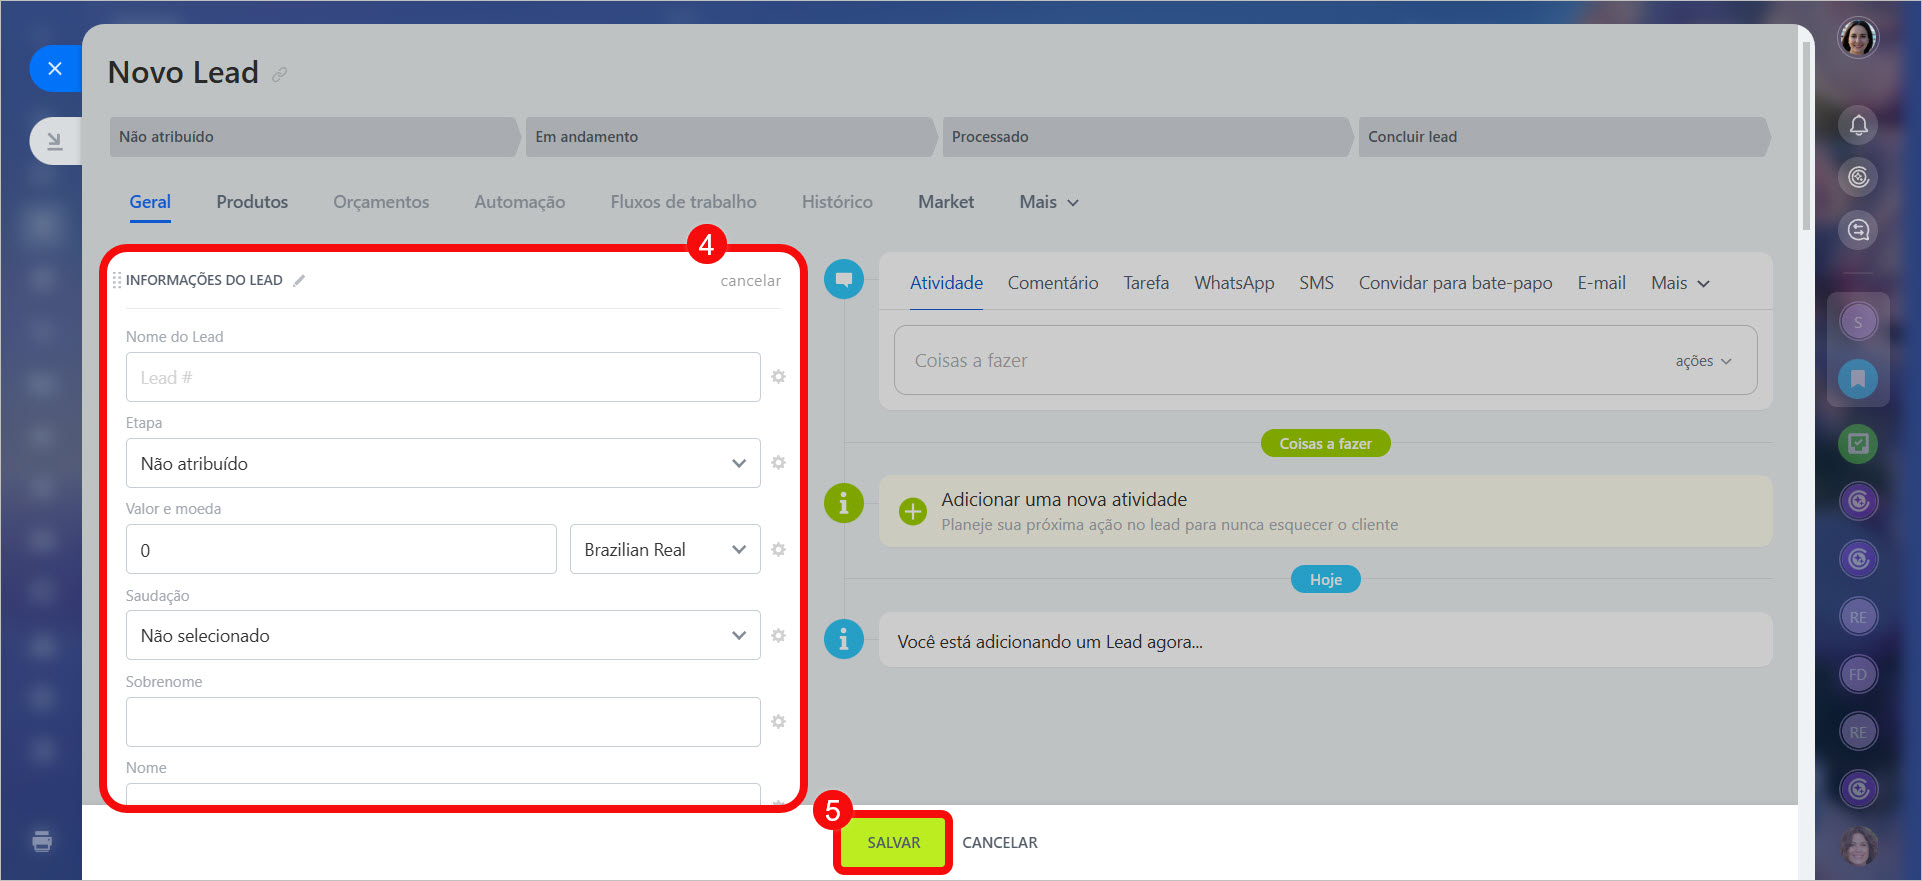The width and height of the screenshot is (1922, 881).
Task: Copy lead link icon next to title
Action: (x=280, y=74)
